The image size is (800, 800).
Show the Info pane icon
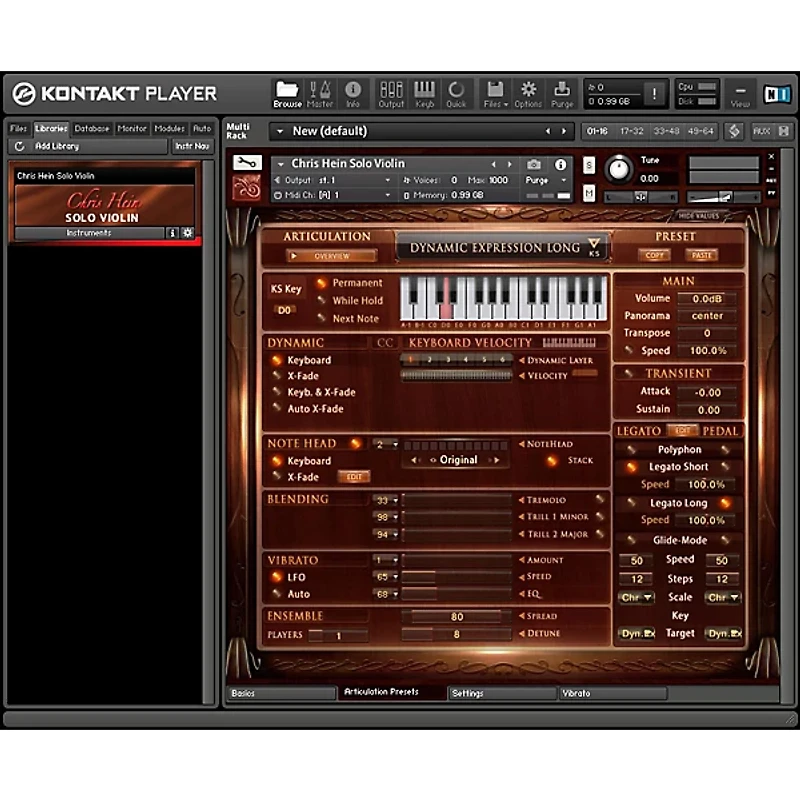pos(353,94)
